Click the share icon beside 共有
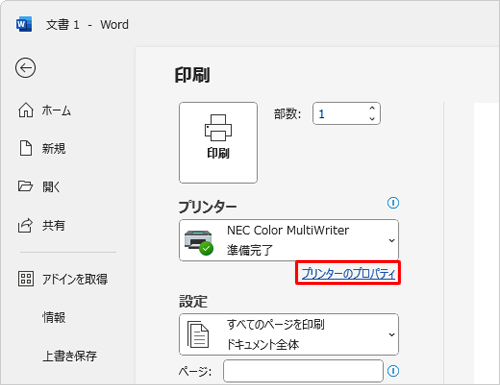Screen dimensions: 500x385 tap(25, 225)
